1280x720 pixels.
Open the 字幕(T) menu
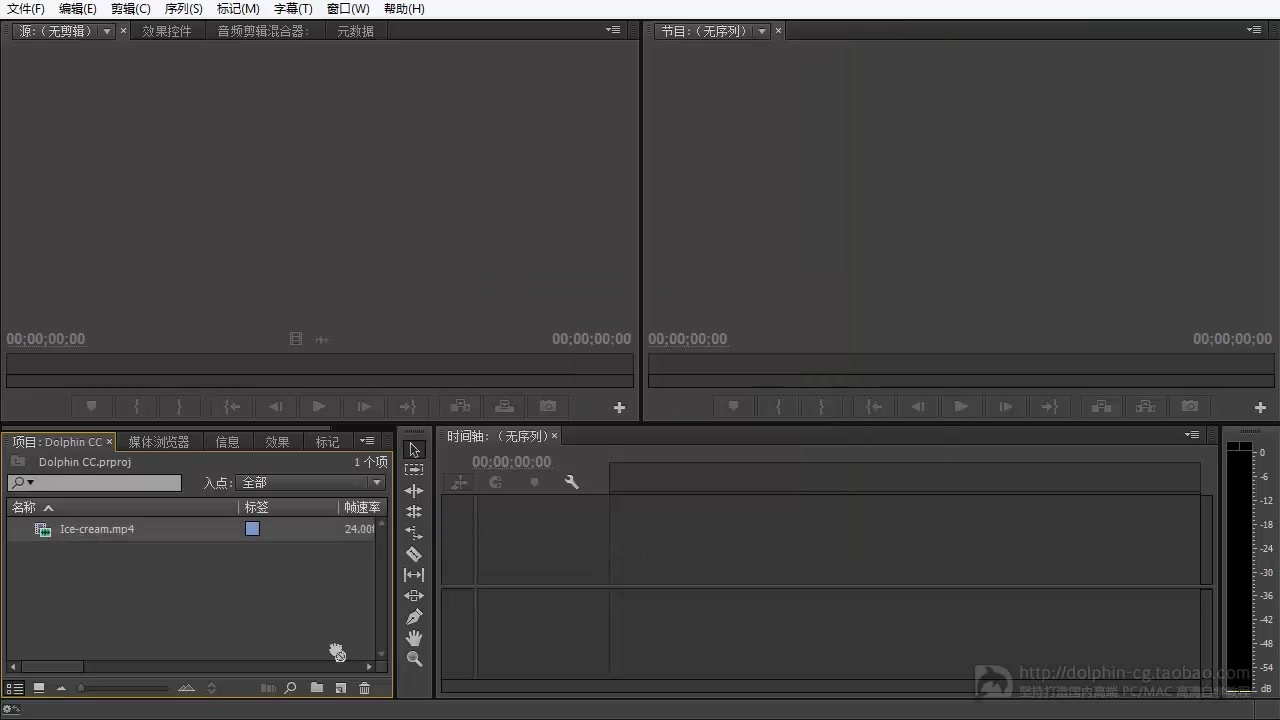(293, 9)
